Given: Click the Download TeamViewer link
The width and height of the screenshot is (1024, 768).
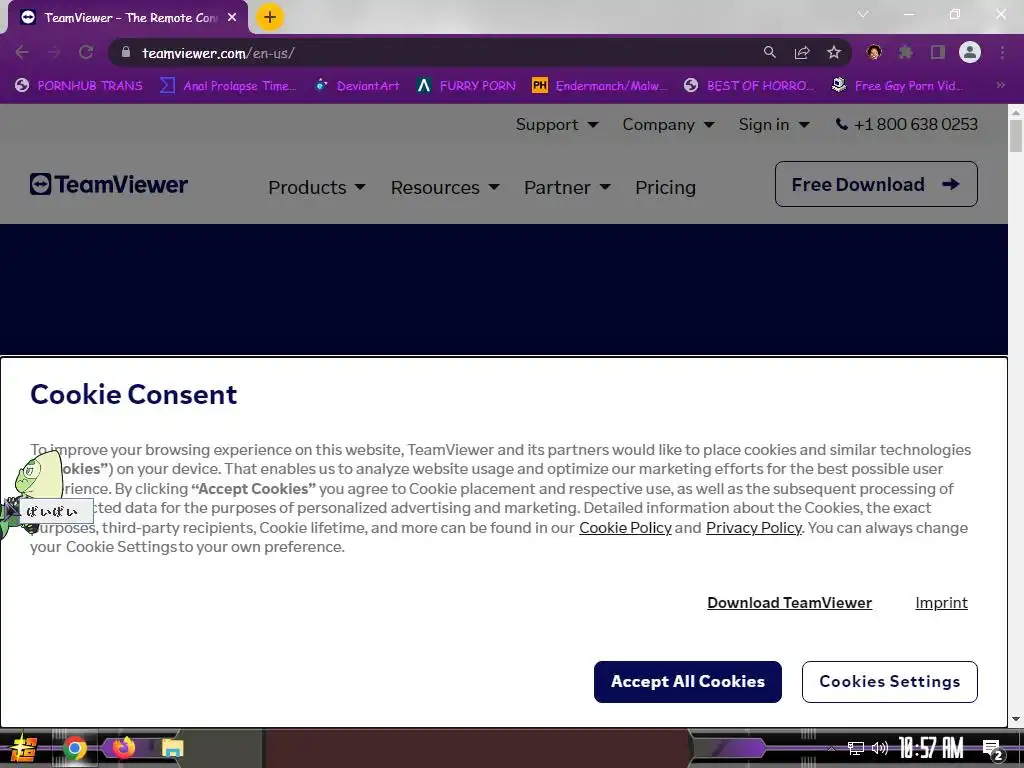Looking at the screenshot, I should [790, 603].
